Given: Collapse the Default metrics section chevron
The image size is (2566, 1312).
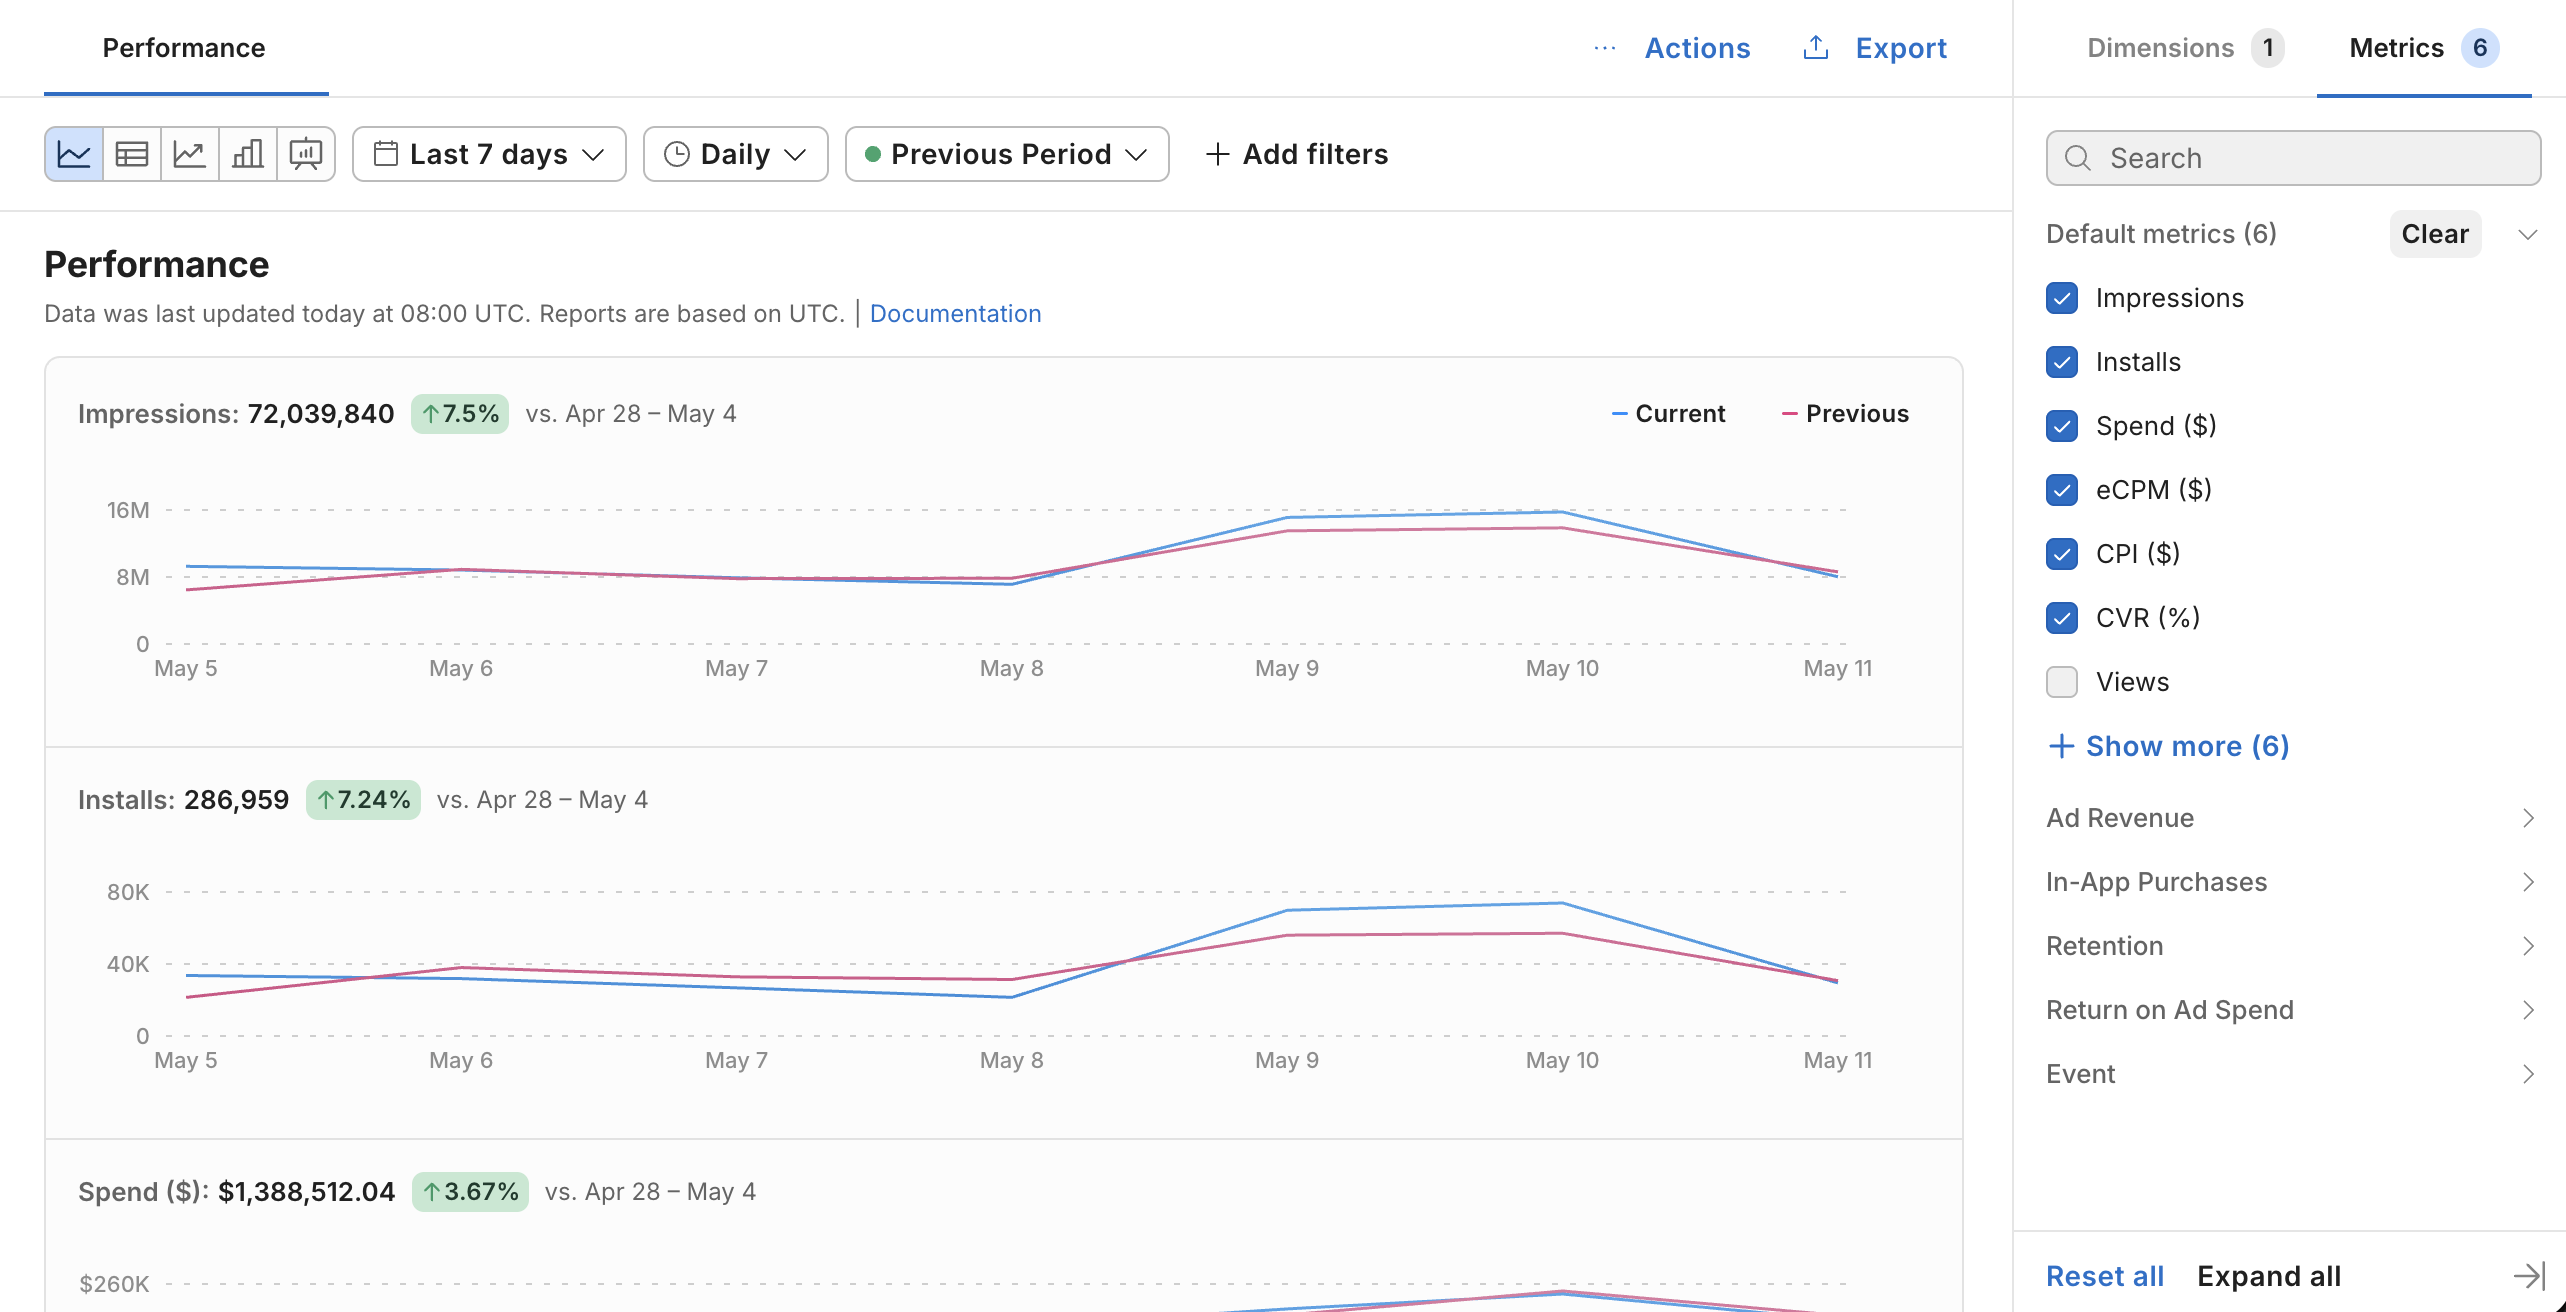Looking at the screenshot, I should pyautogui.click(x=2528, y=234).
